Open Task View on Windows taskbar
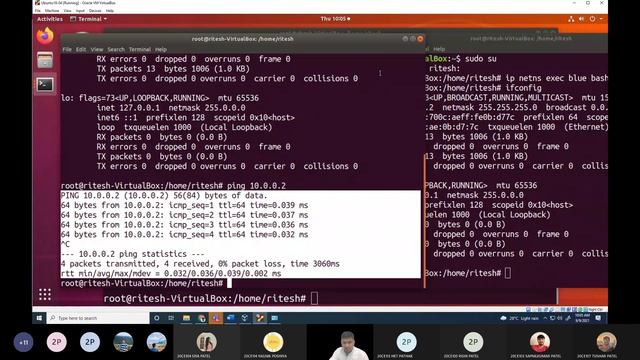640x360 pixels. click(171, 318)
